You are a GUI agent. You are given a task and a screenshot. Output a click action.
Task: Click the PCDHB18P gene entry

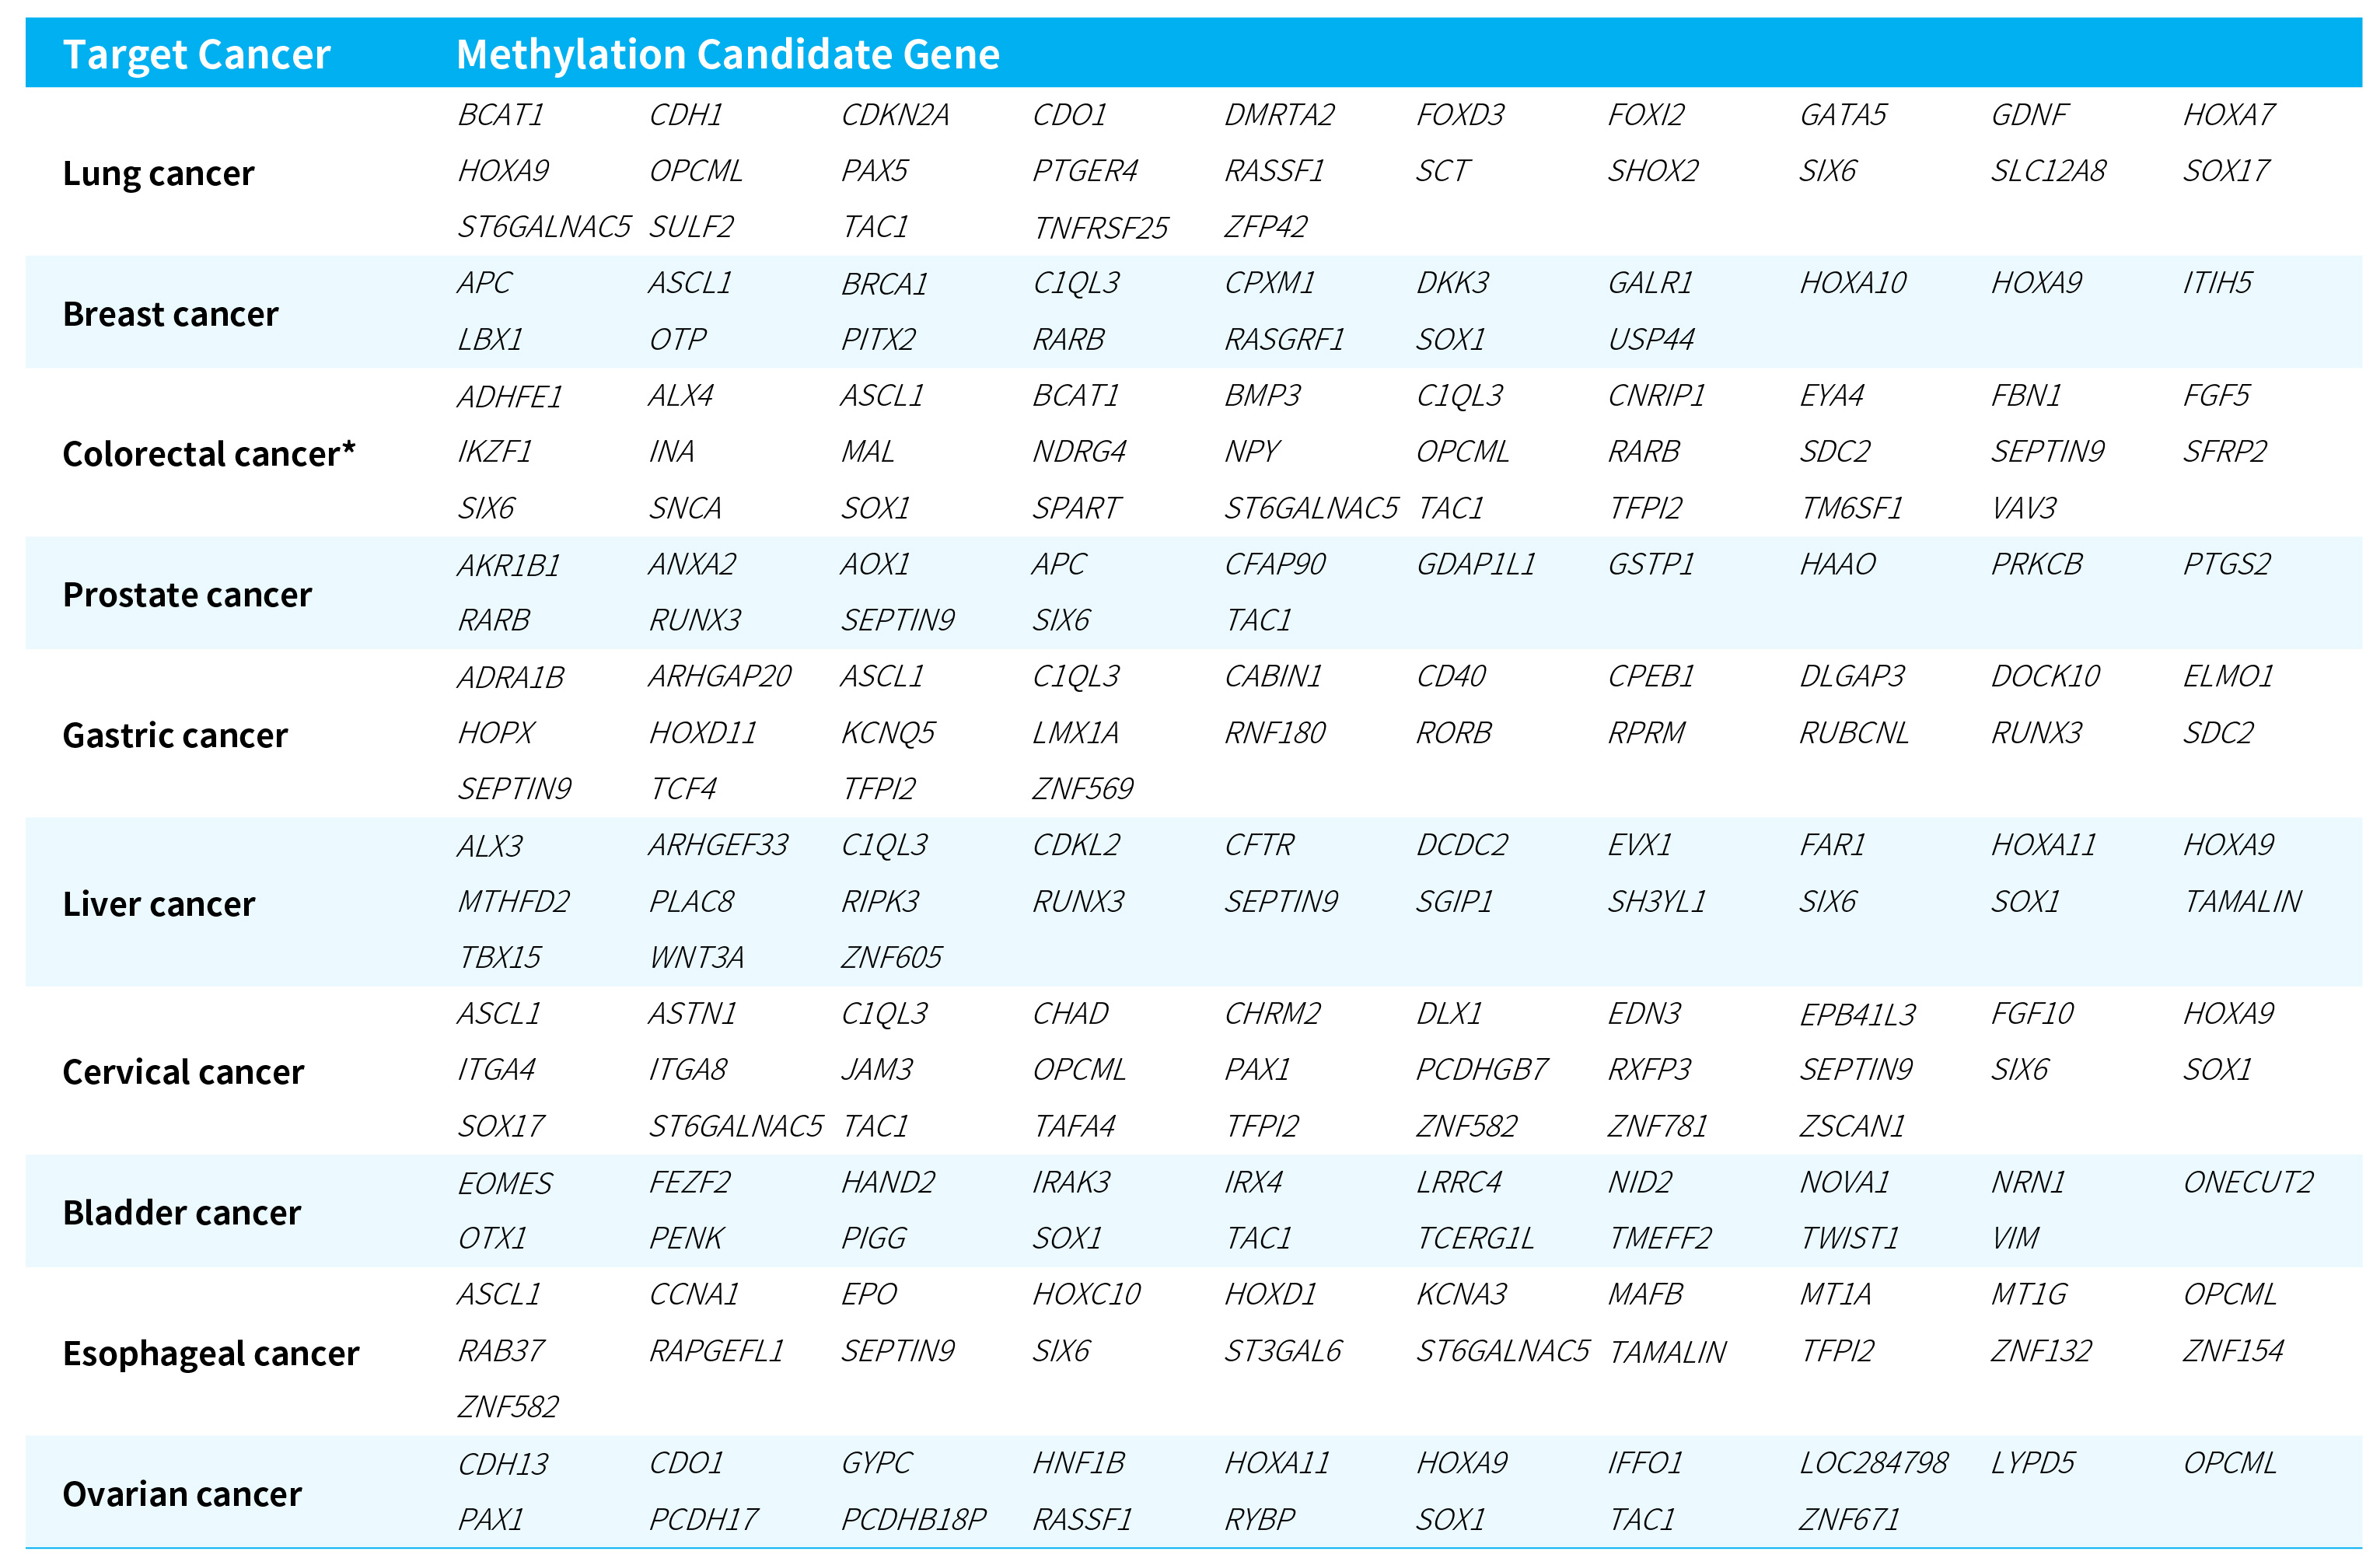pos(912,1520)
